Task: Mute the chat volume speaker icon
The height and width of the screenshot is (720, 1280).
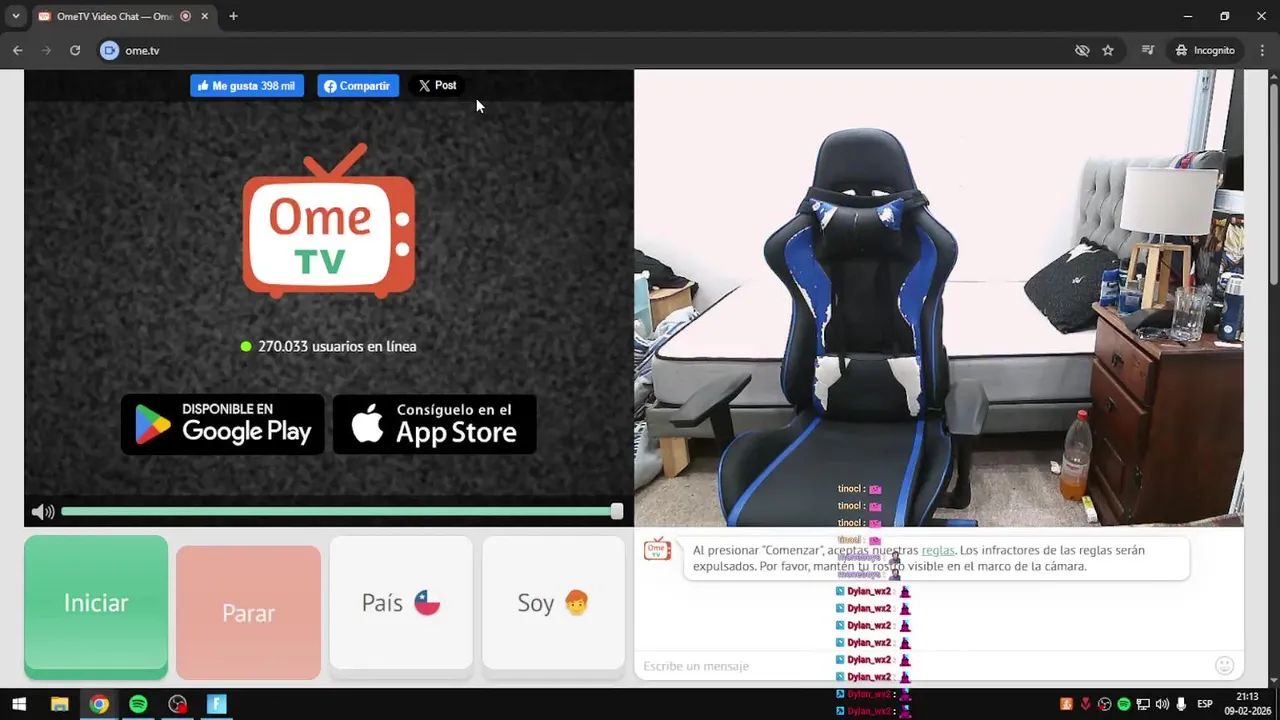Action: click(42, 512)
